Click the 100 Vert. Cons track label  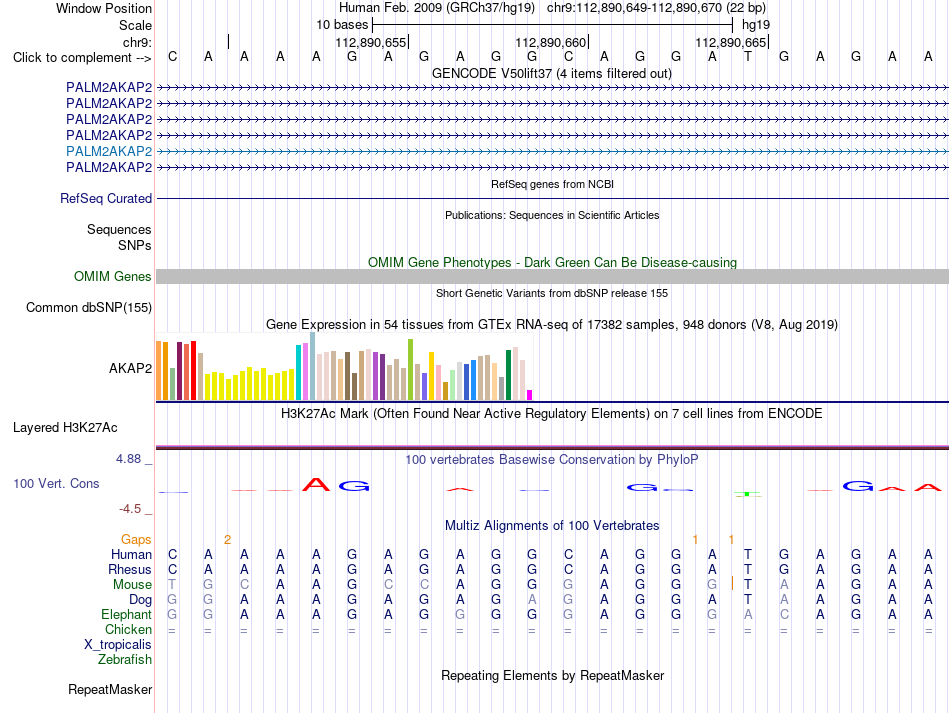56,483
